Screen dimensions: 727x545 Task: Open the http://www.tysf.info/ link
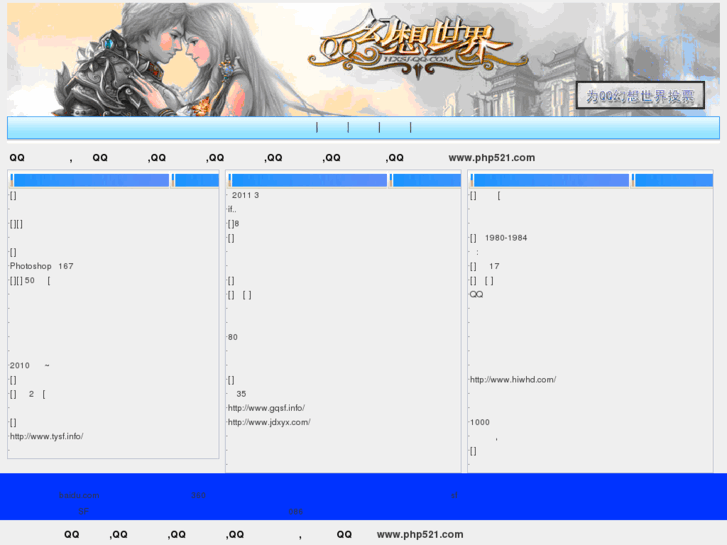tap(46, 436)
